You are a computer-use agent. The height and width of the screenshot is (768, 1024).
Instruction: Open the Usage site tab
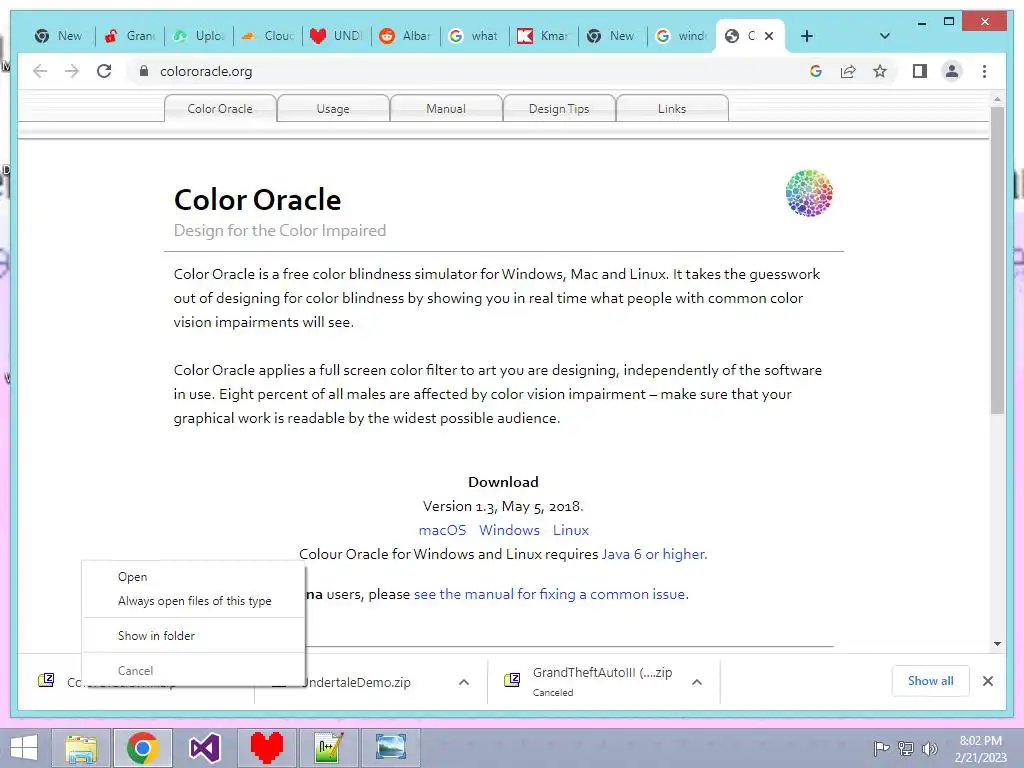pyautogui.click(x=333, y=109)
